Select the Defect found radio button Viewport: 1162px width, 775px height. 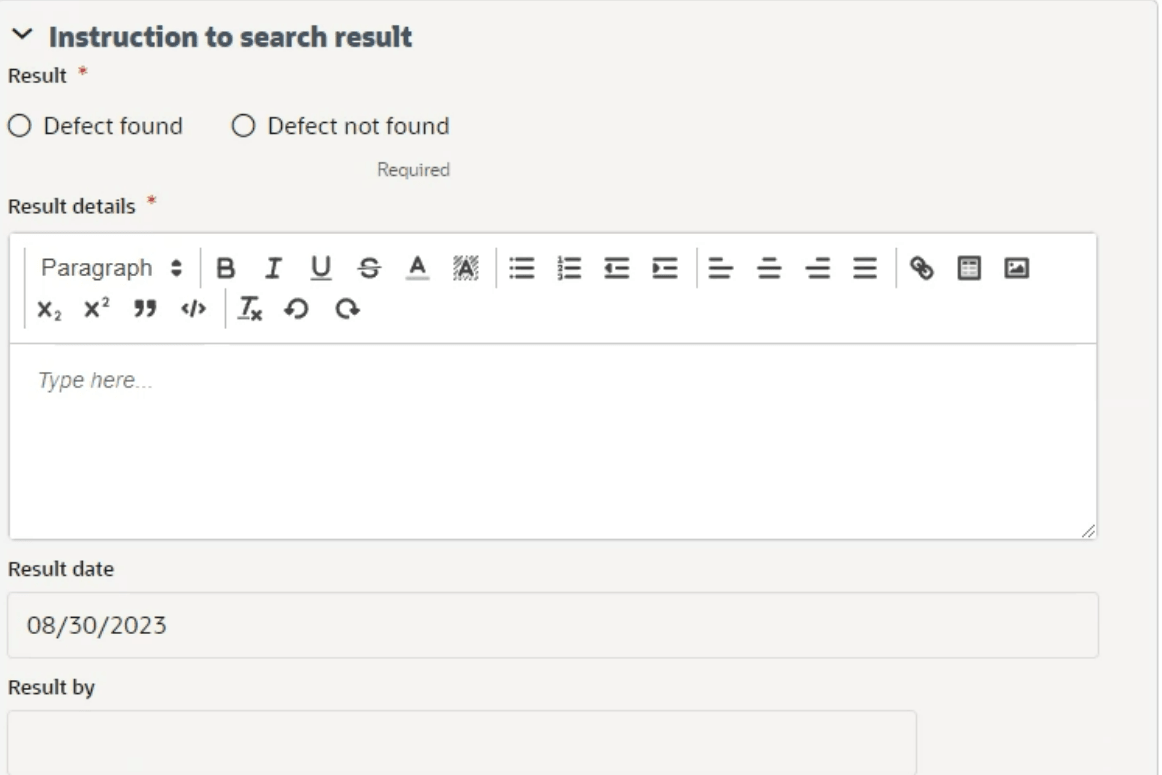click(x=20, y=126)
